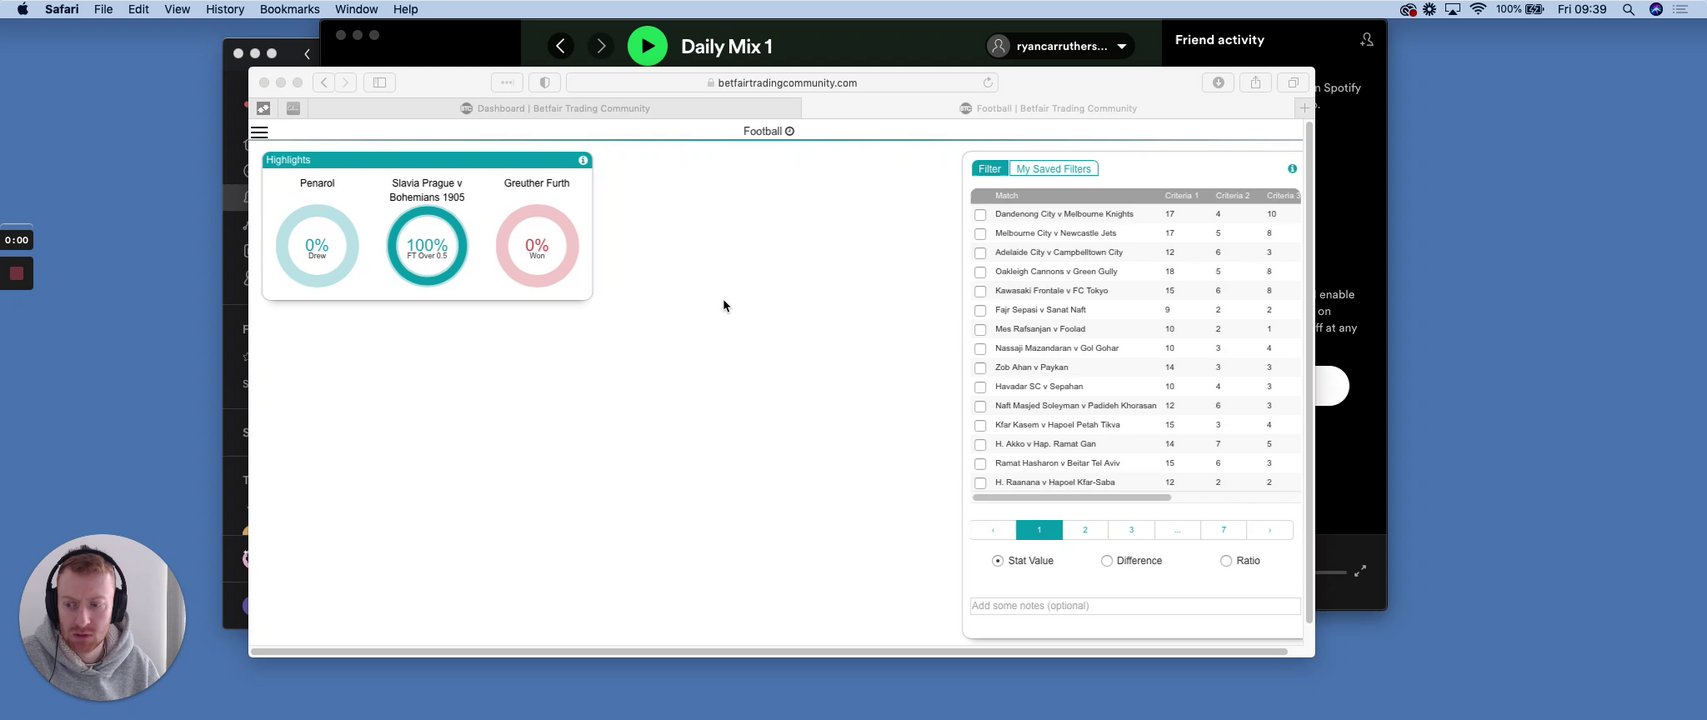Click the Greuther Furth 0% Won chart
This screenshot has height=720, width=1707.
point(537,246)
